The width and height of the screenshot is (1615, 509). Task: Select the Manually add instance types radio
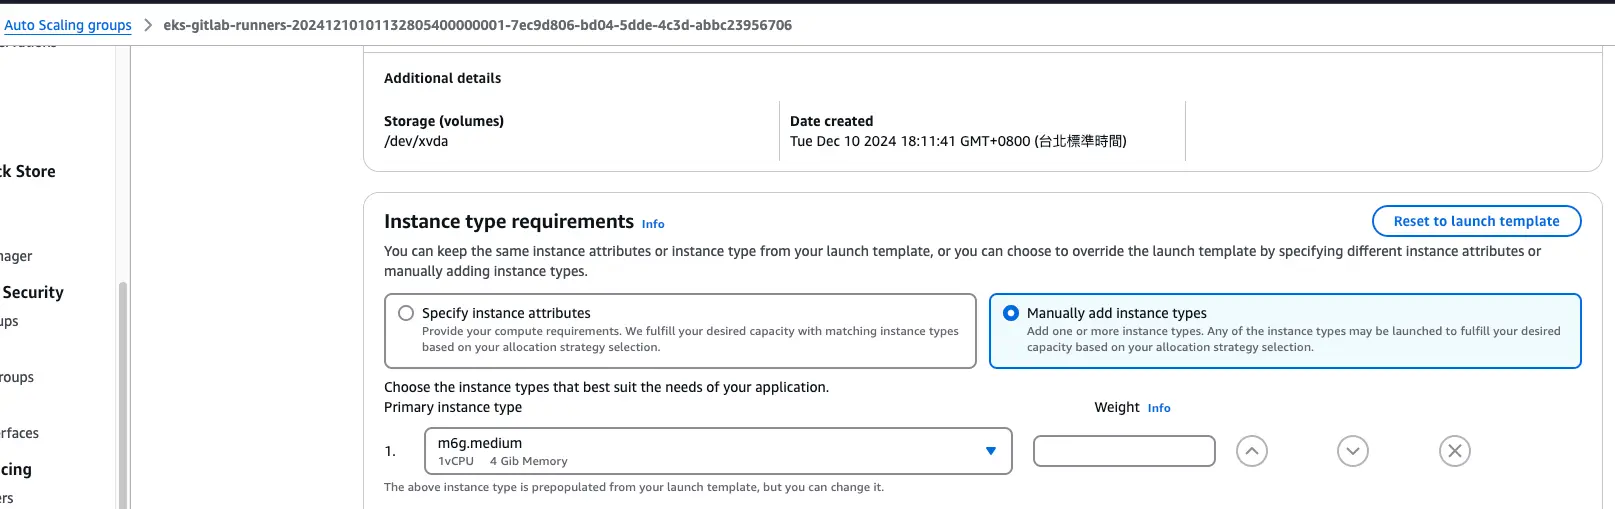coord(1011,313)
